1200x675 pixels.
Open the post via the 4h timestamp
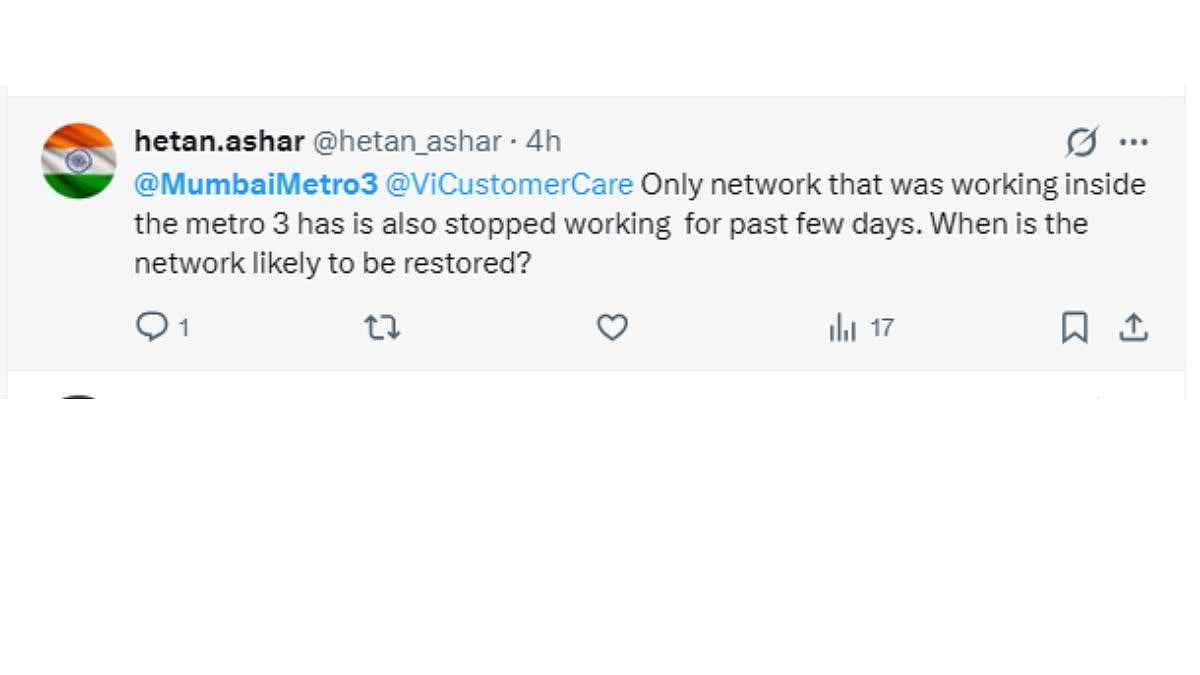[x=543, y=142]
